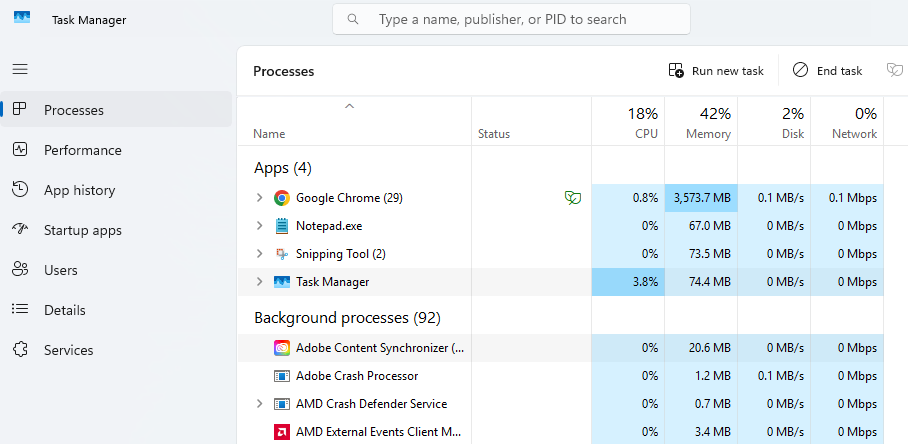
Task: Open the Performance tab
Action: [82, 150]
